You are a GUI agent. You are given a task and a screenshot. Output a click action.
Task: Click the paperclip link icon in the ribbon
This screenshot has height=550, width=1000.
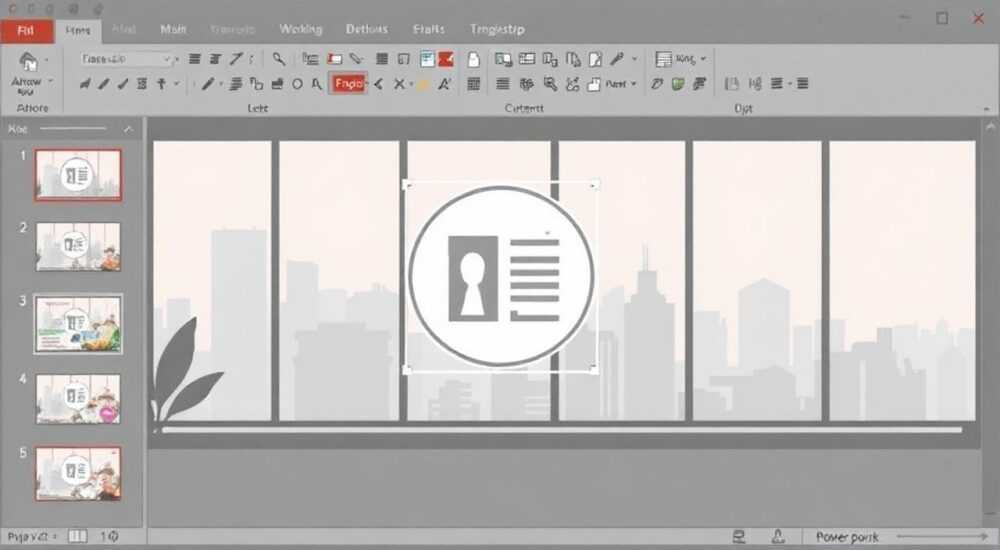pos(356,59)
